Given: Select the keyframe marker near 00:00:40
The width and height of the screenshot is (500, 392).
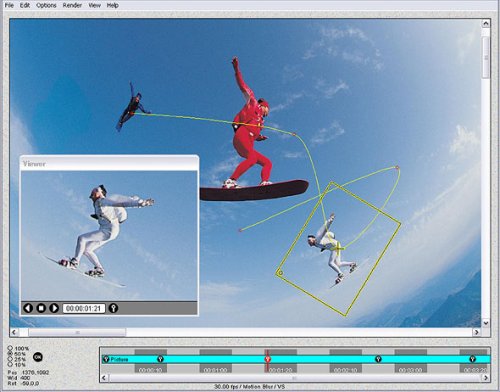Looking at the screenshot, I should click(160, 359).
